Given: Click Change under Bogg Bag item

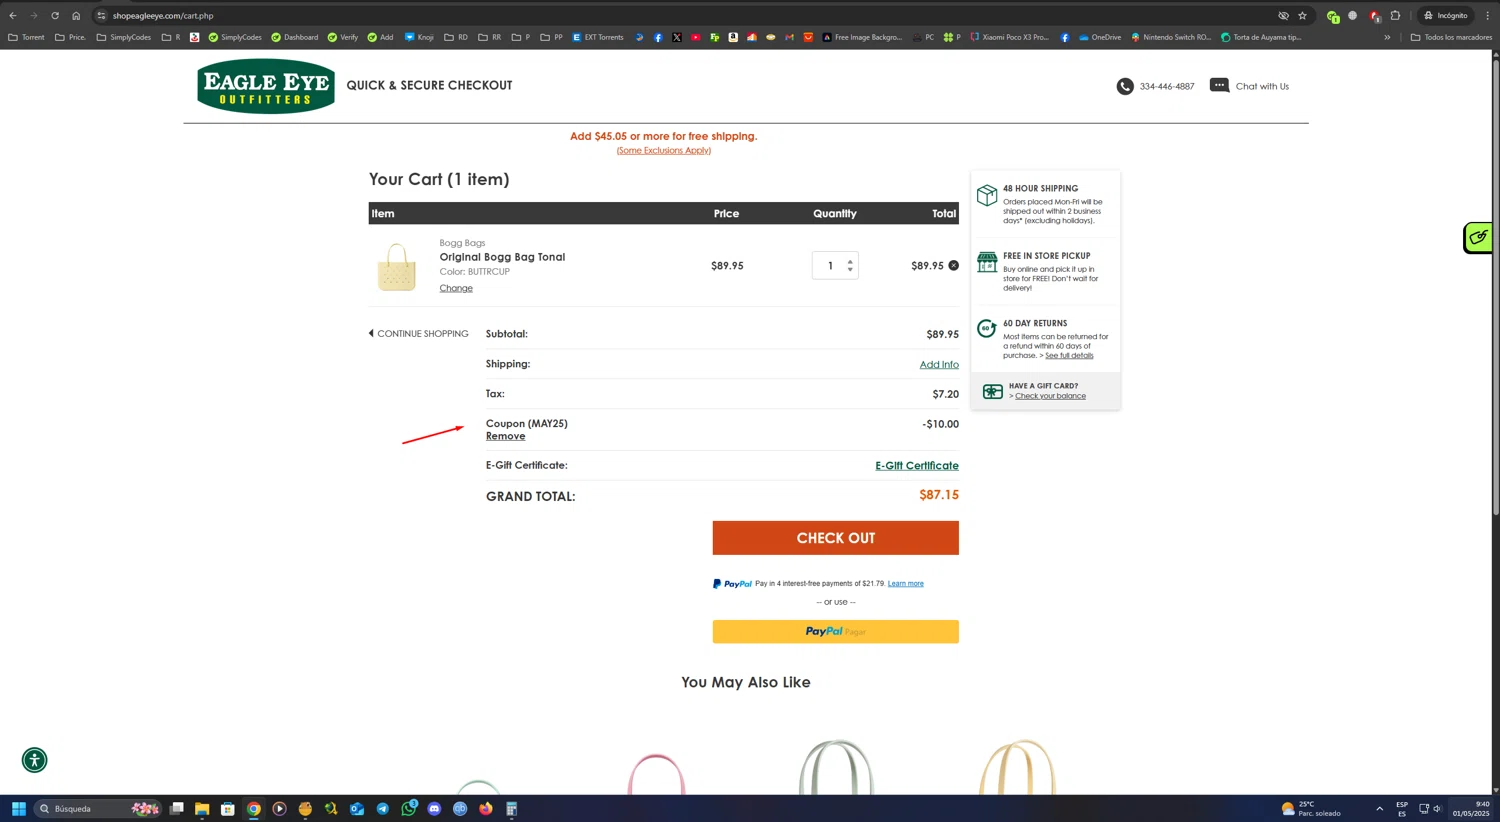Looking at the screenshot, I should click(456, 288).
